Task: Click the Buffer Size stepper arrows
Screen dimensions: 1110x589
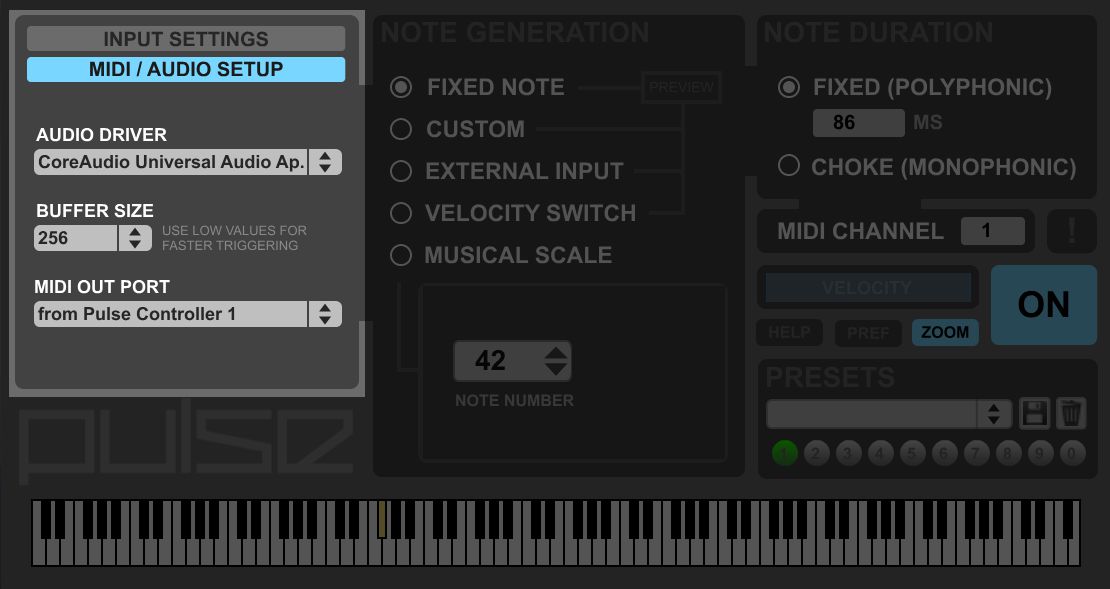Action: pos(135,238)
